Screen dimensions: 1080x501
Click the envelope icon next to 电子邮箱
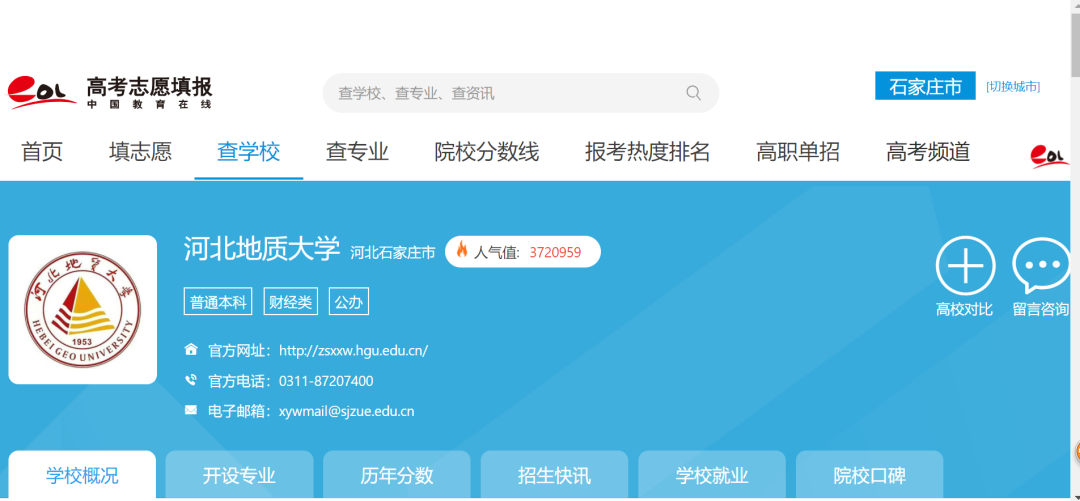[191, 410]
